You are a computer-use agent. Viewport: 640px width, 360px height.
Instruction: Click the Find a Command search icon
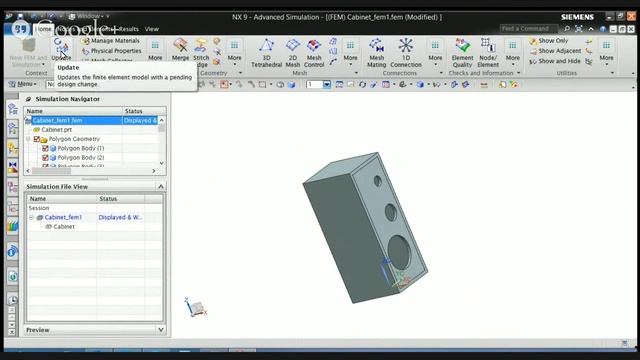(567, 29)
